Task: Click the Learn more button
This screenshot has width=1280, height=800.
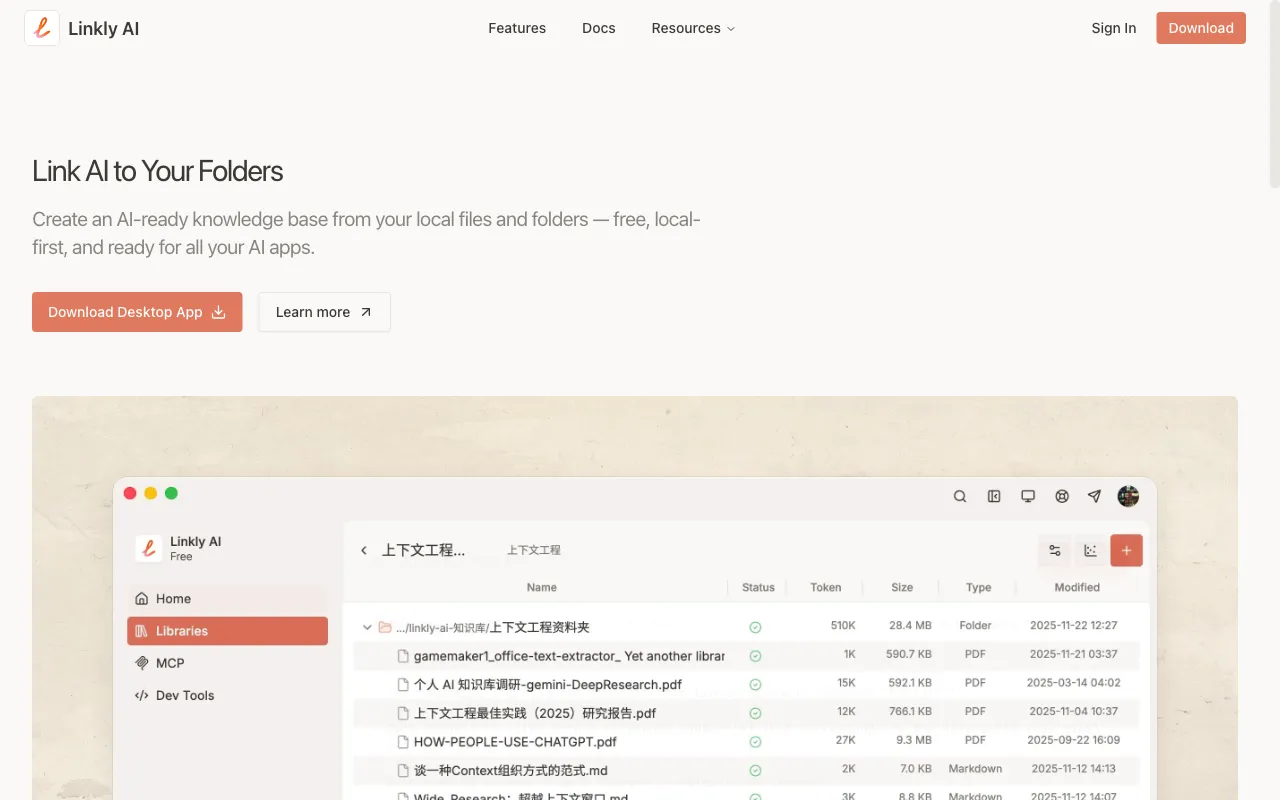Action: (x=324, y=312)
